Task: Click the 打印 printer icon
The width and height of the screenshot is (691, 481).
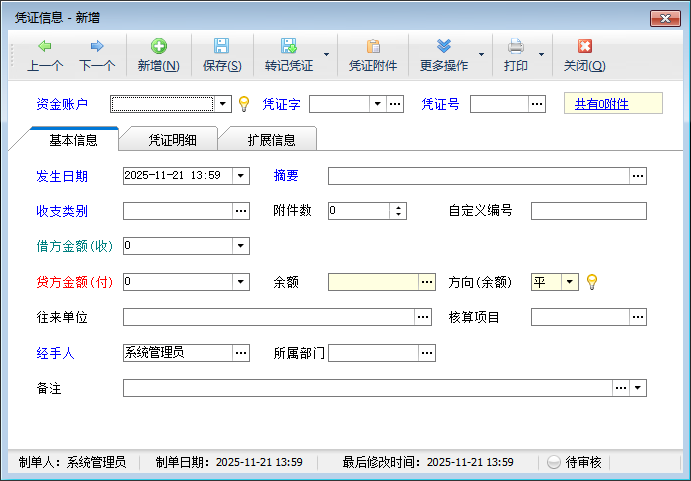Action: coord(516,47)
